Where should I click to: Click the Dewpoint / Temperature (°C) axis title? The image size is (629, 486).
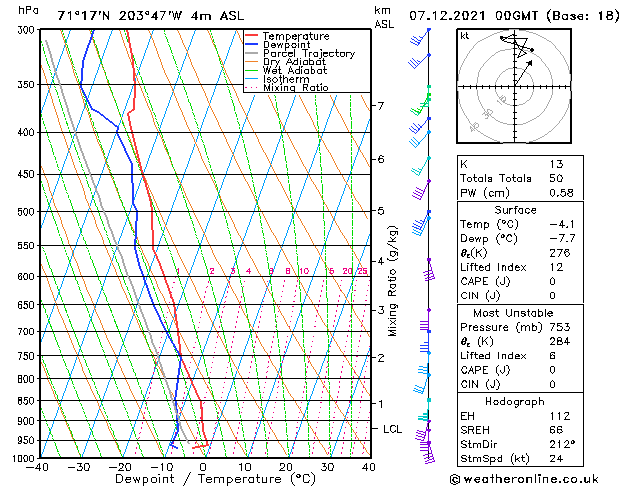215,479
